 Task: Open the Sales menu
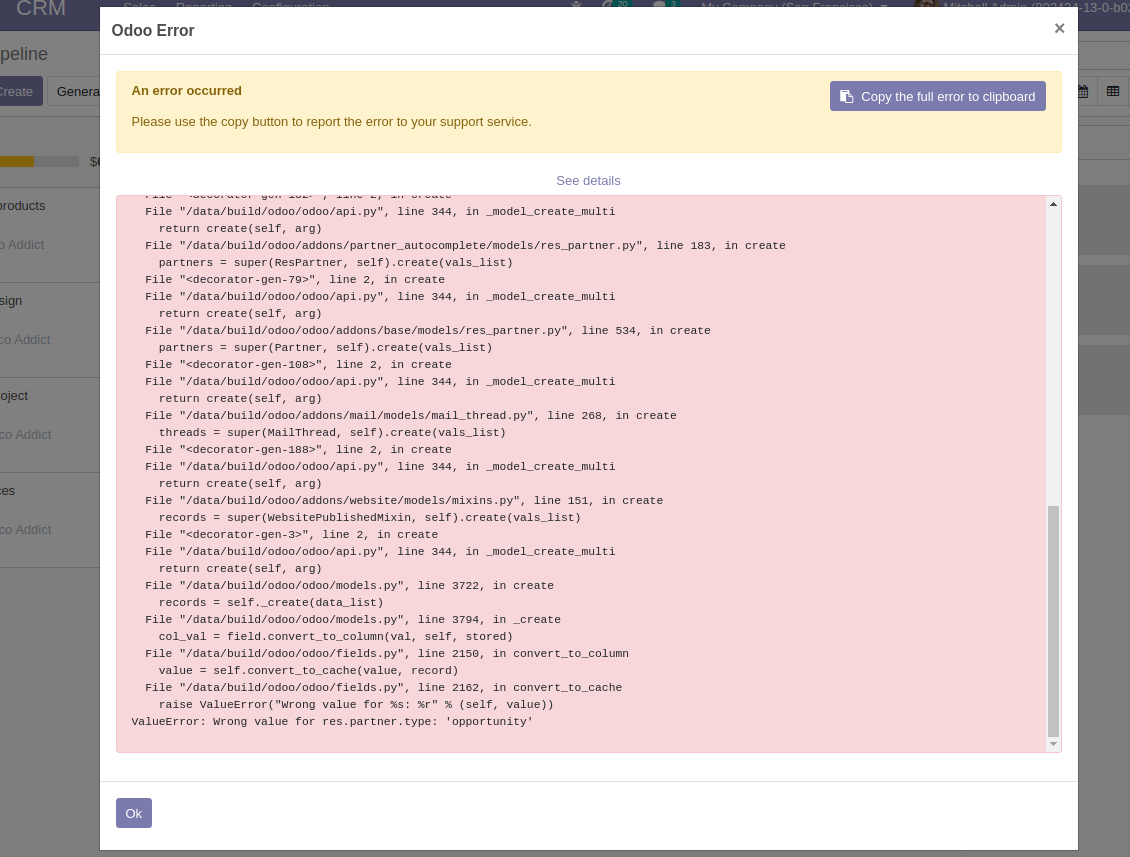tap(139, 6)
